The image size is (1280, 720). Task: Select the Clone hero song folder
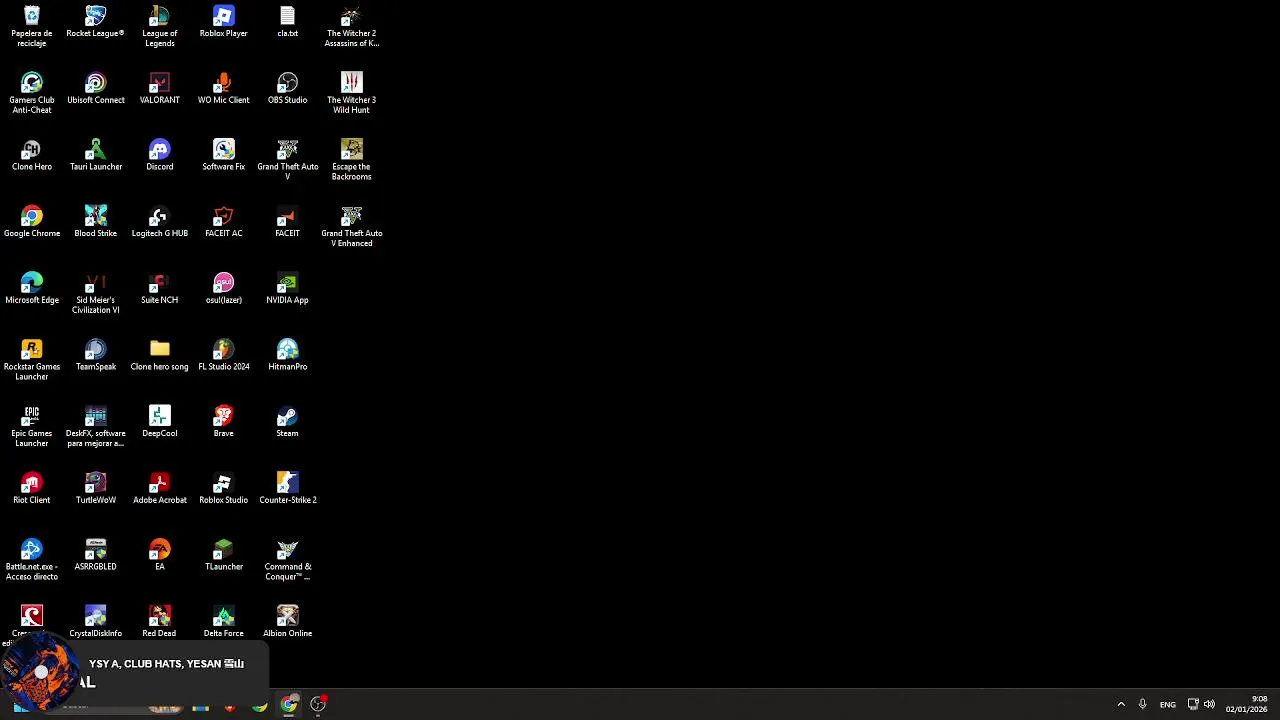160,355
